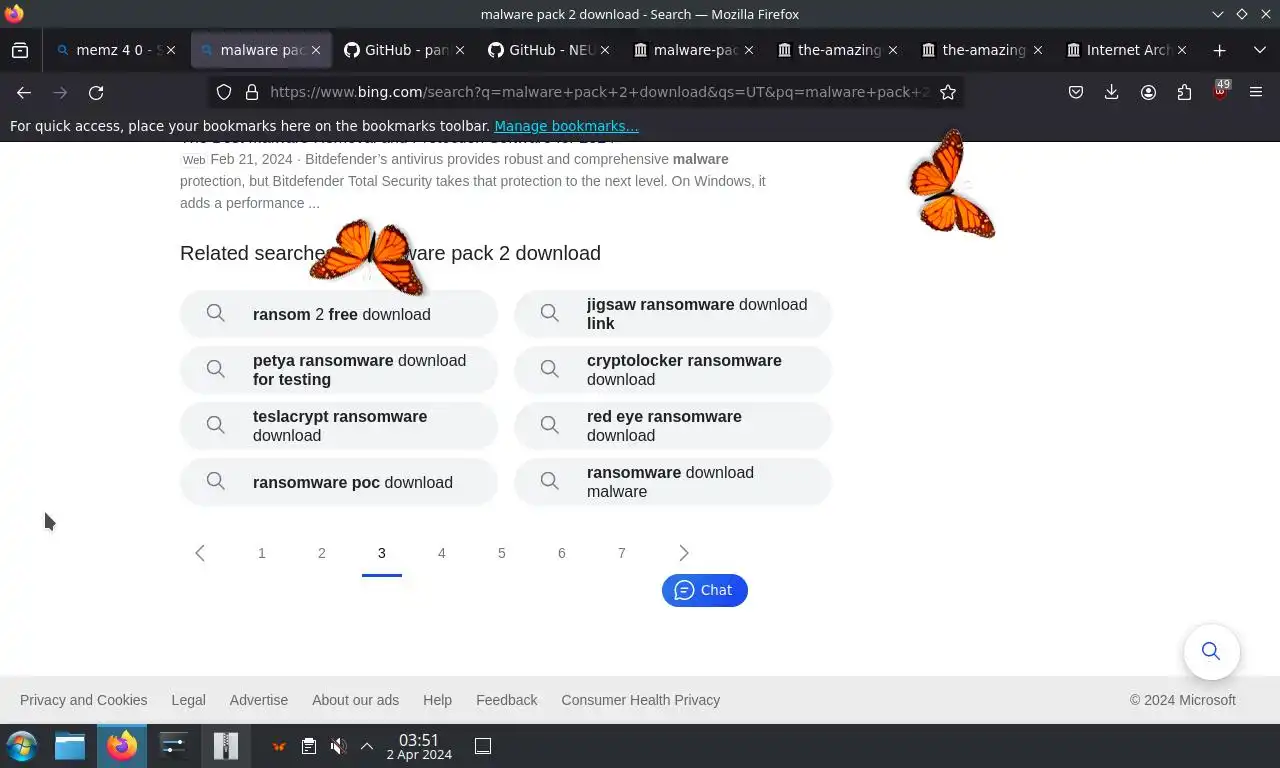Go to previous results page arrow

(200, 553)
